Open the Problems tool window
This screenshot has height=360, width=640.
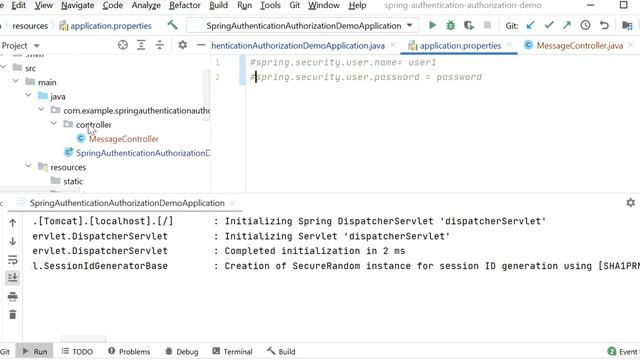tap(129, 351)
